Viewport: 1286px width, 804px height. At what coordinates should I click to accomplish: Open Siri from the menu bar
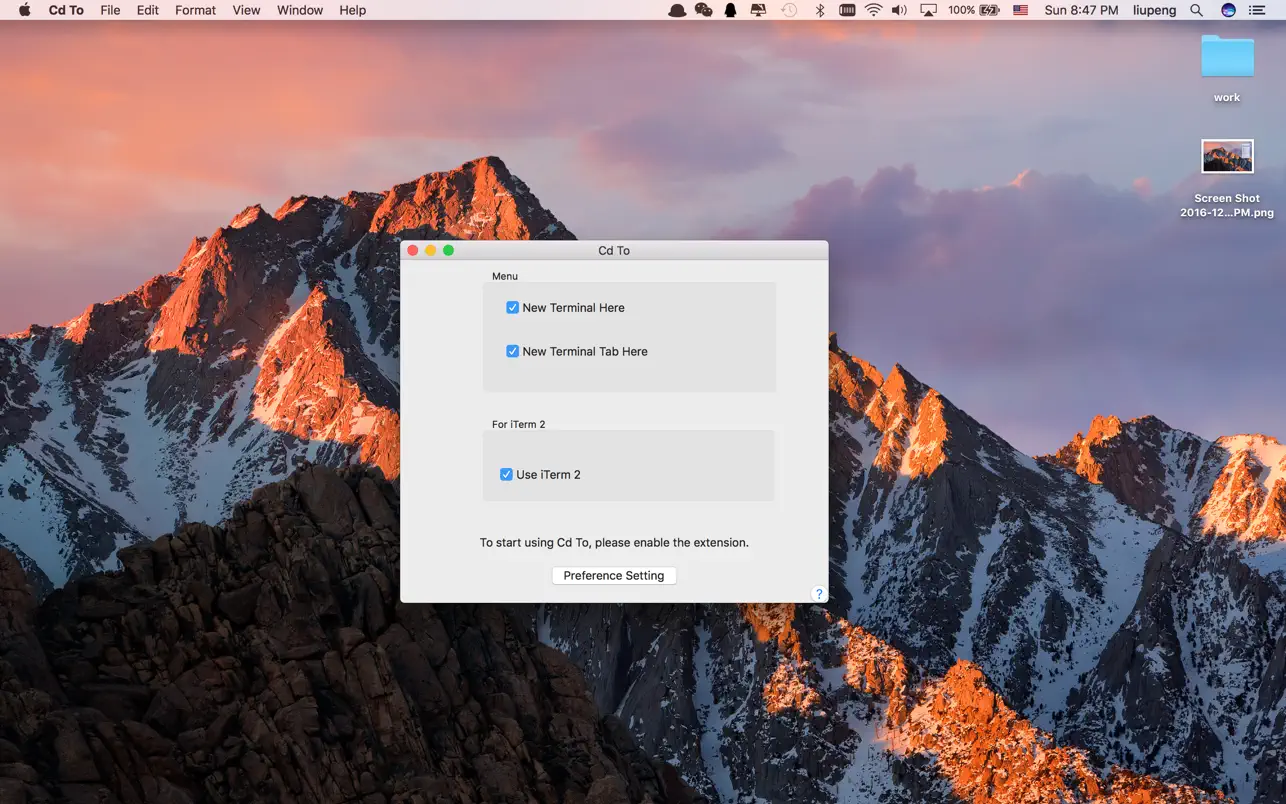click(1228, 10)
